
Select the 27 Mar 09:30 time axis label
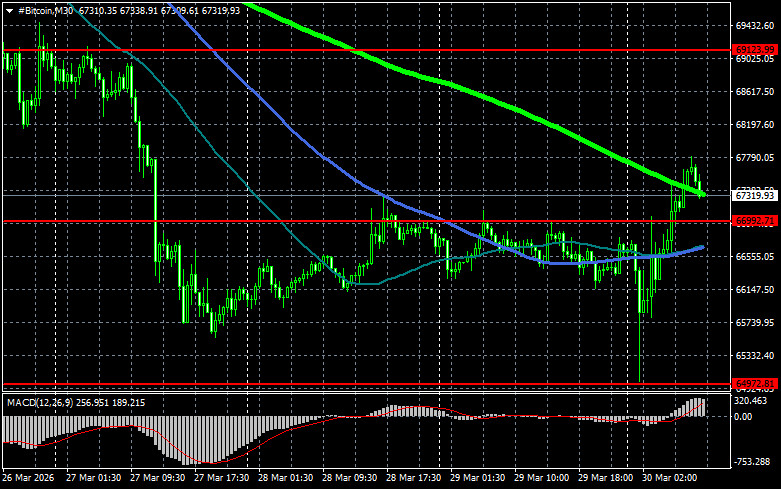(158, 478)
